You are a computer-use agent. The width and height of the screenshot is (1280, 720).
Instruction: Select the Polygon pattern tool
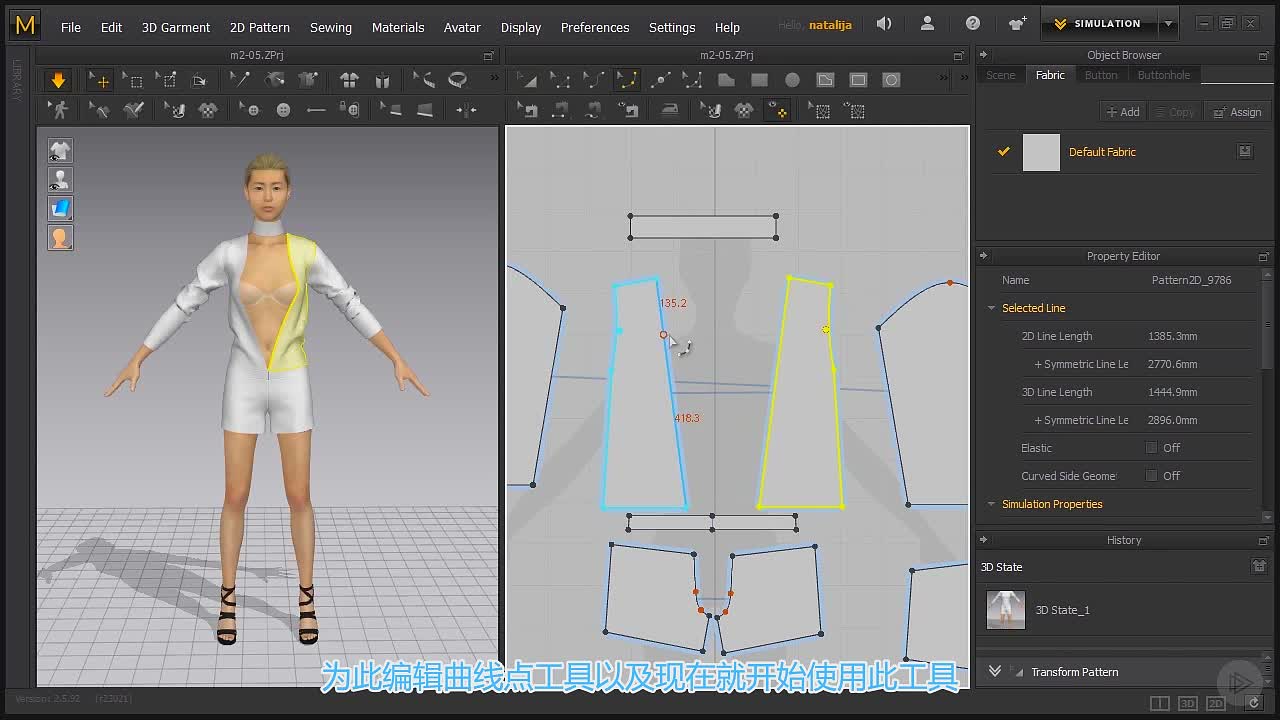(x=726, y=80)
